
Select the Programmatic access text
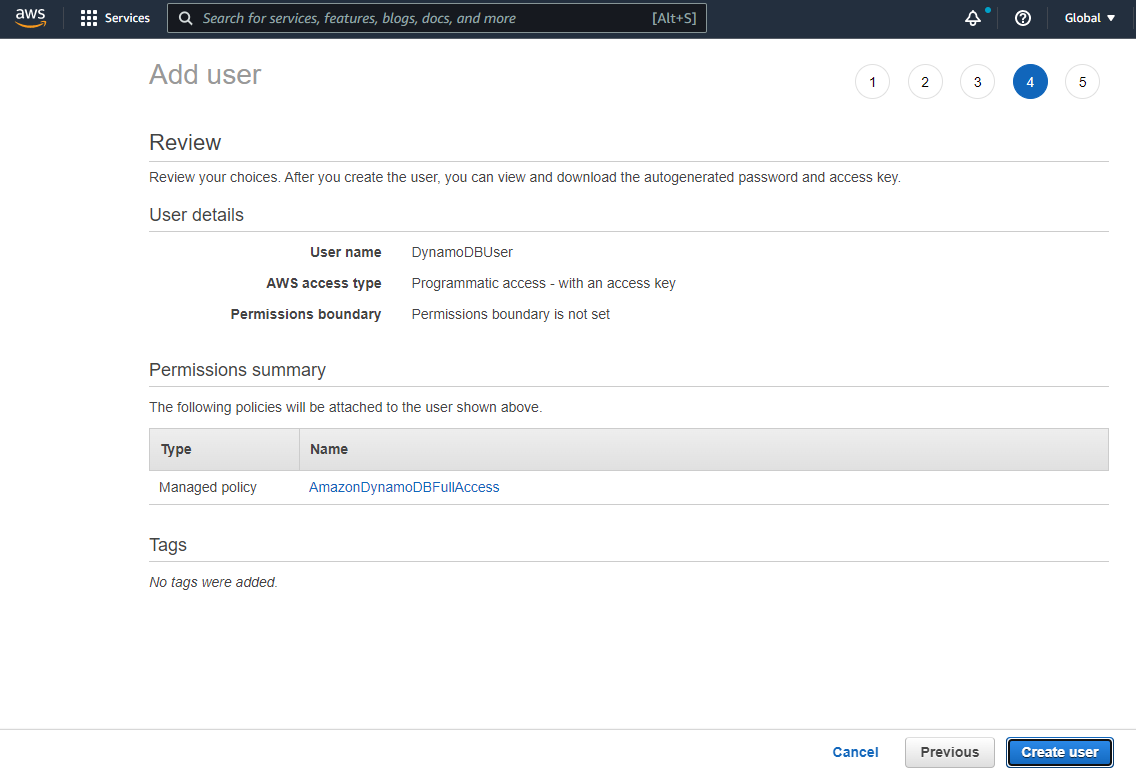(543, 283)
